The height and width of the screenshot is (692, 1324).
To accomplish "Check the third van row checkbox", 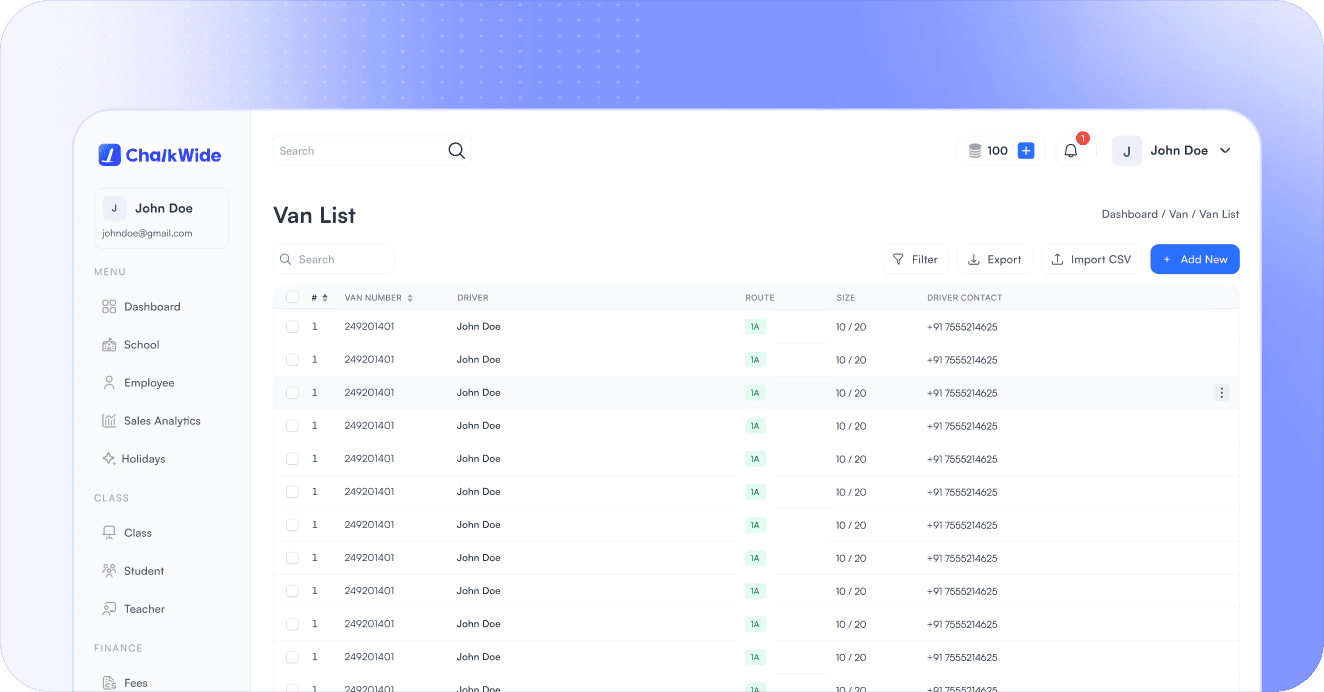I will point(292,393).
